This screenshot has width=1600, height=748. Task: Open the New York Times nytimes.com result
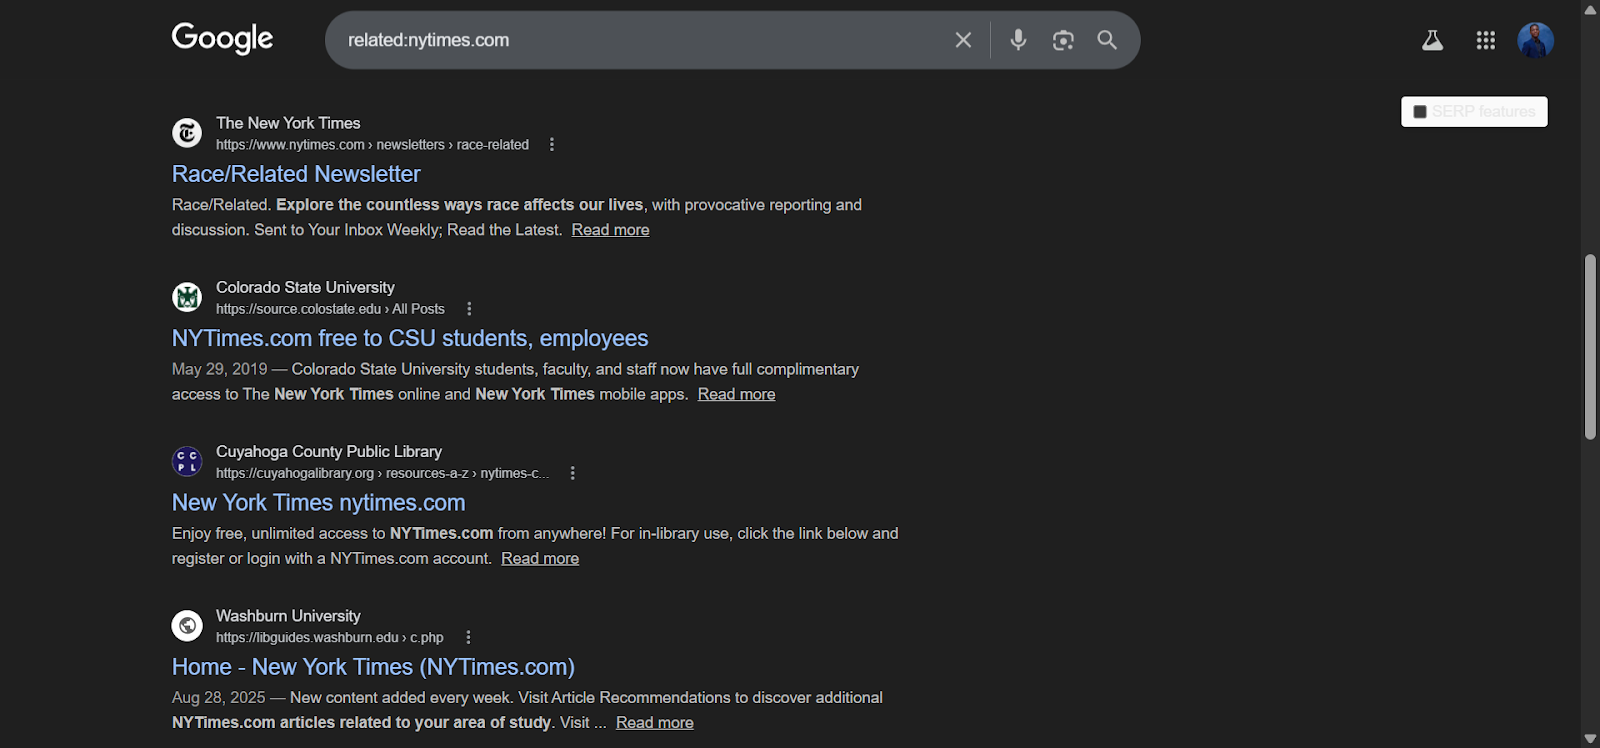(x=319, y=503)
